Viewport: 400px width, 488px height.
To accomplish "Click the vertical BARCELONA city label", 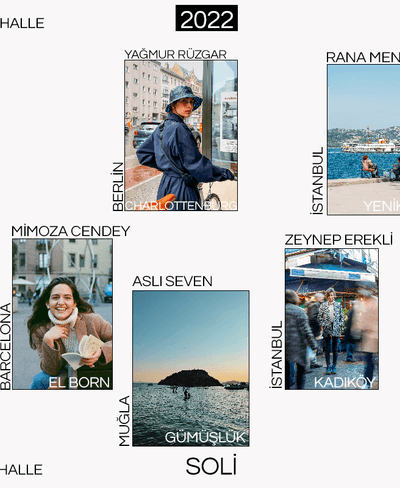I will (x=6, y=346).
